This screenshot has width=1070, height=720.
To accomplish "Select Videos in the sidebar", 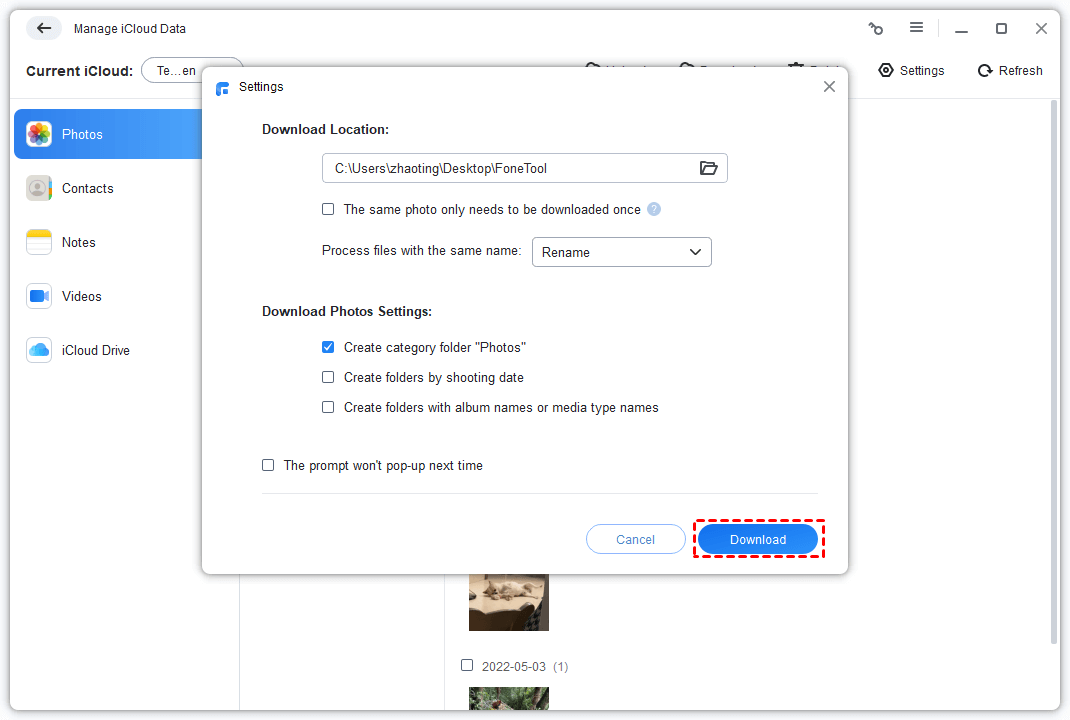I will (x=81, y=296).
